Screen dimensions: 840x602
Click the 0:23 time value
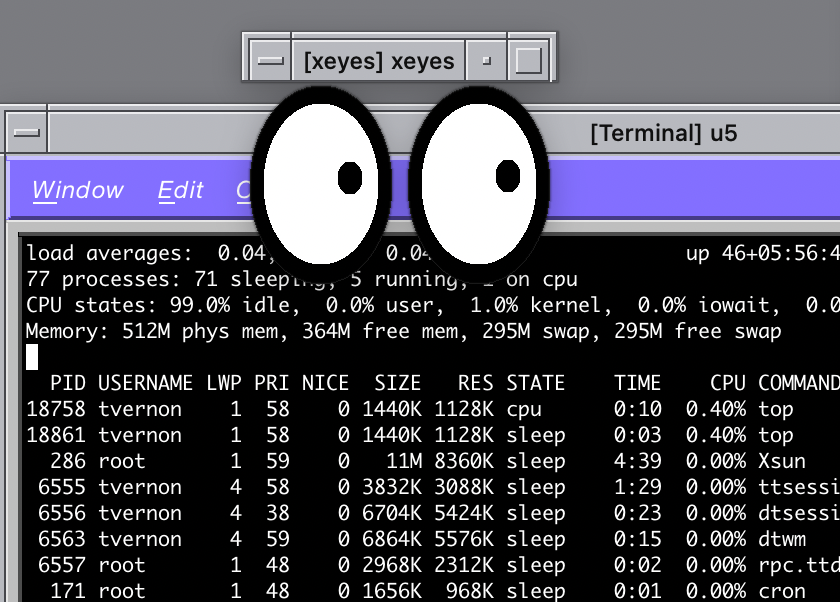coord(638,513)
